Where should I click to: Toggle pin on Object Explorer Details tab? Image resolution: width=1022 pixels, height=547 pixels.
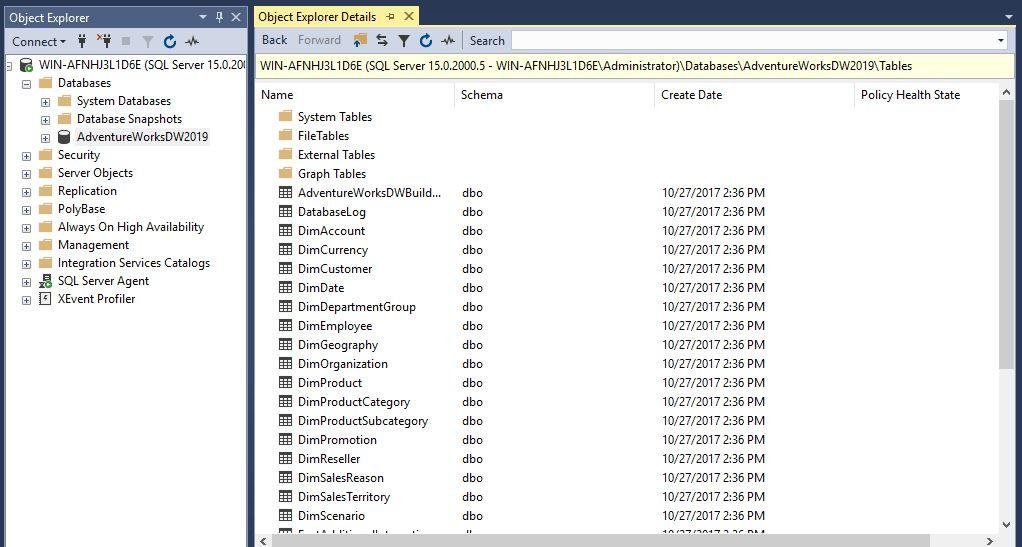click(390, 16)
